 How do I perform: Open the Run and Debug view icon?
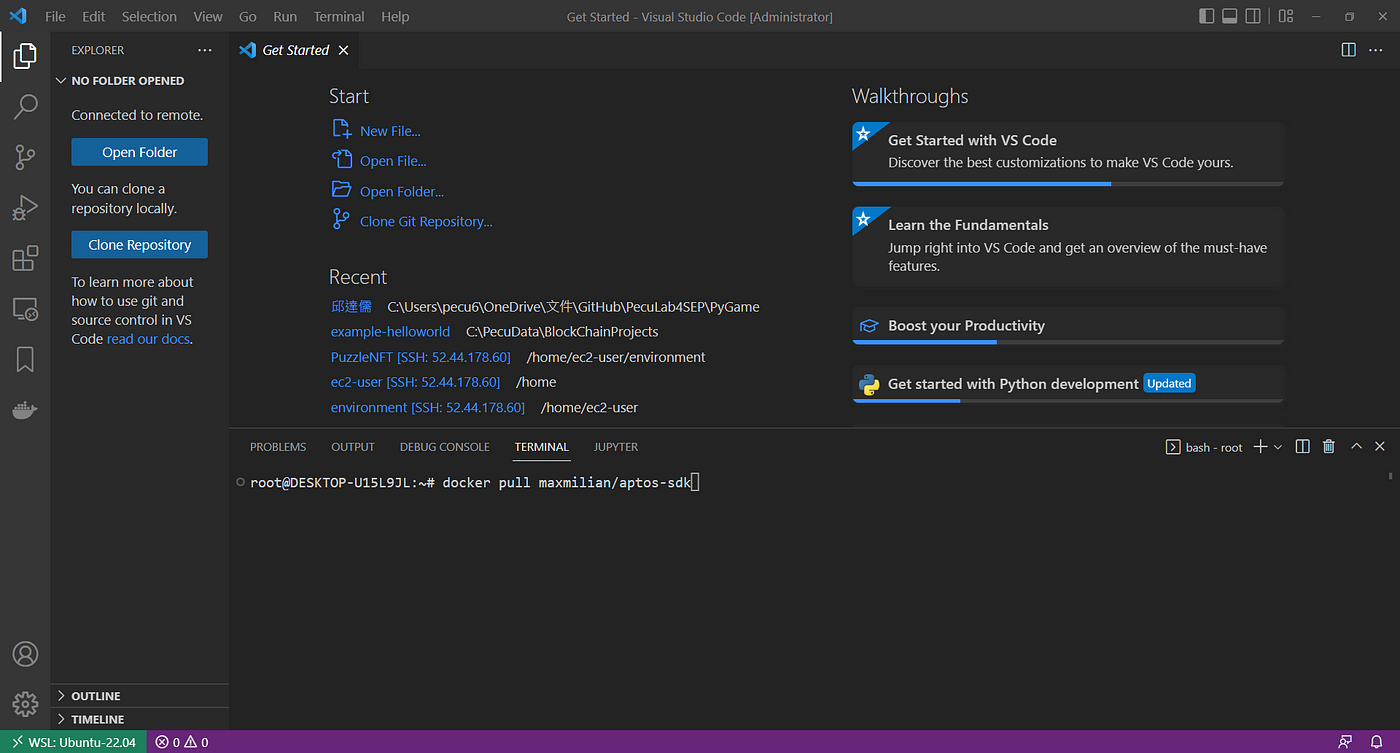point(25,208)
